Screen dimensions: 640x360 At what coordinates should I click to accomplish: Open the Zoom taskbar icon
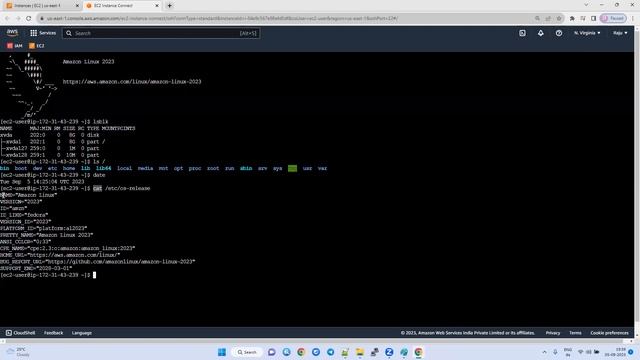389,352
